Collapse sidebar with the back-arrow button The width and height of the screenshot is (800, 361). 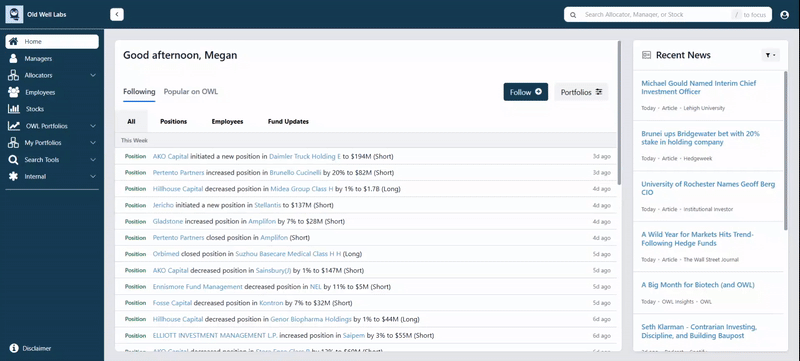click(x=117, y=15)
